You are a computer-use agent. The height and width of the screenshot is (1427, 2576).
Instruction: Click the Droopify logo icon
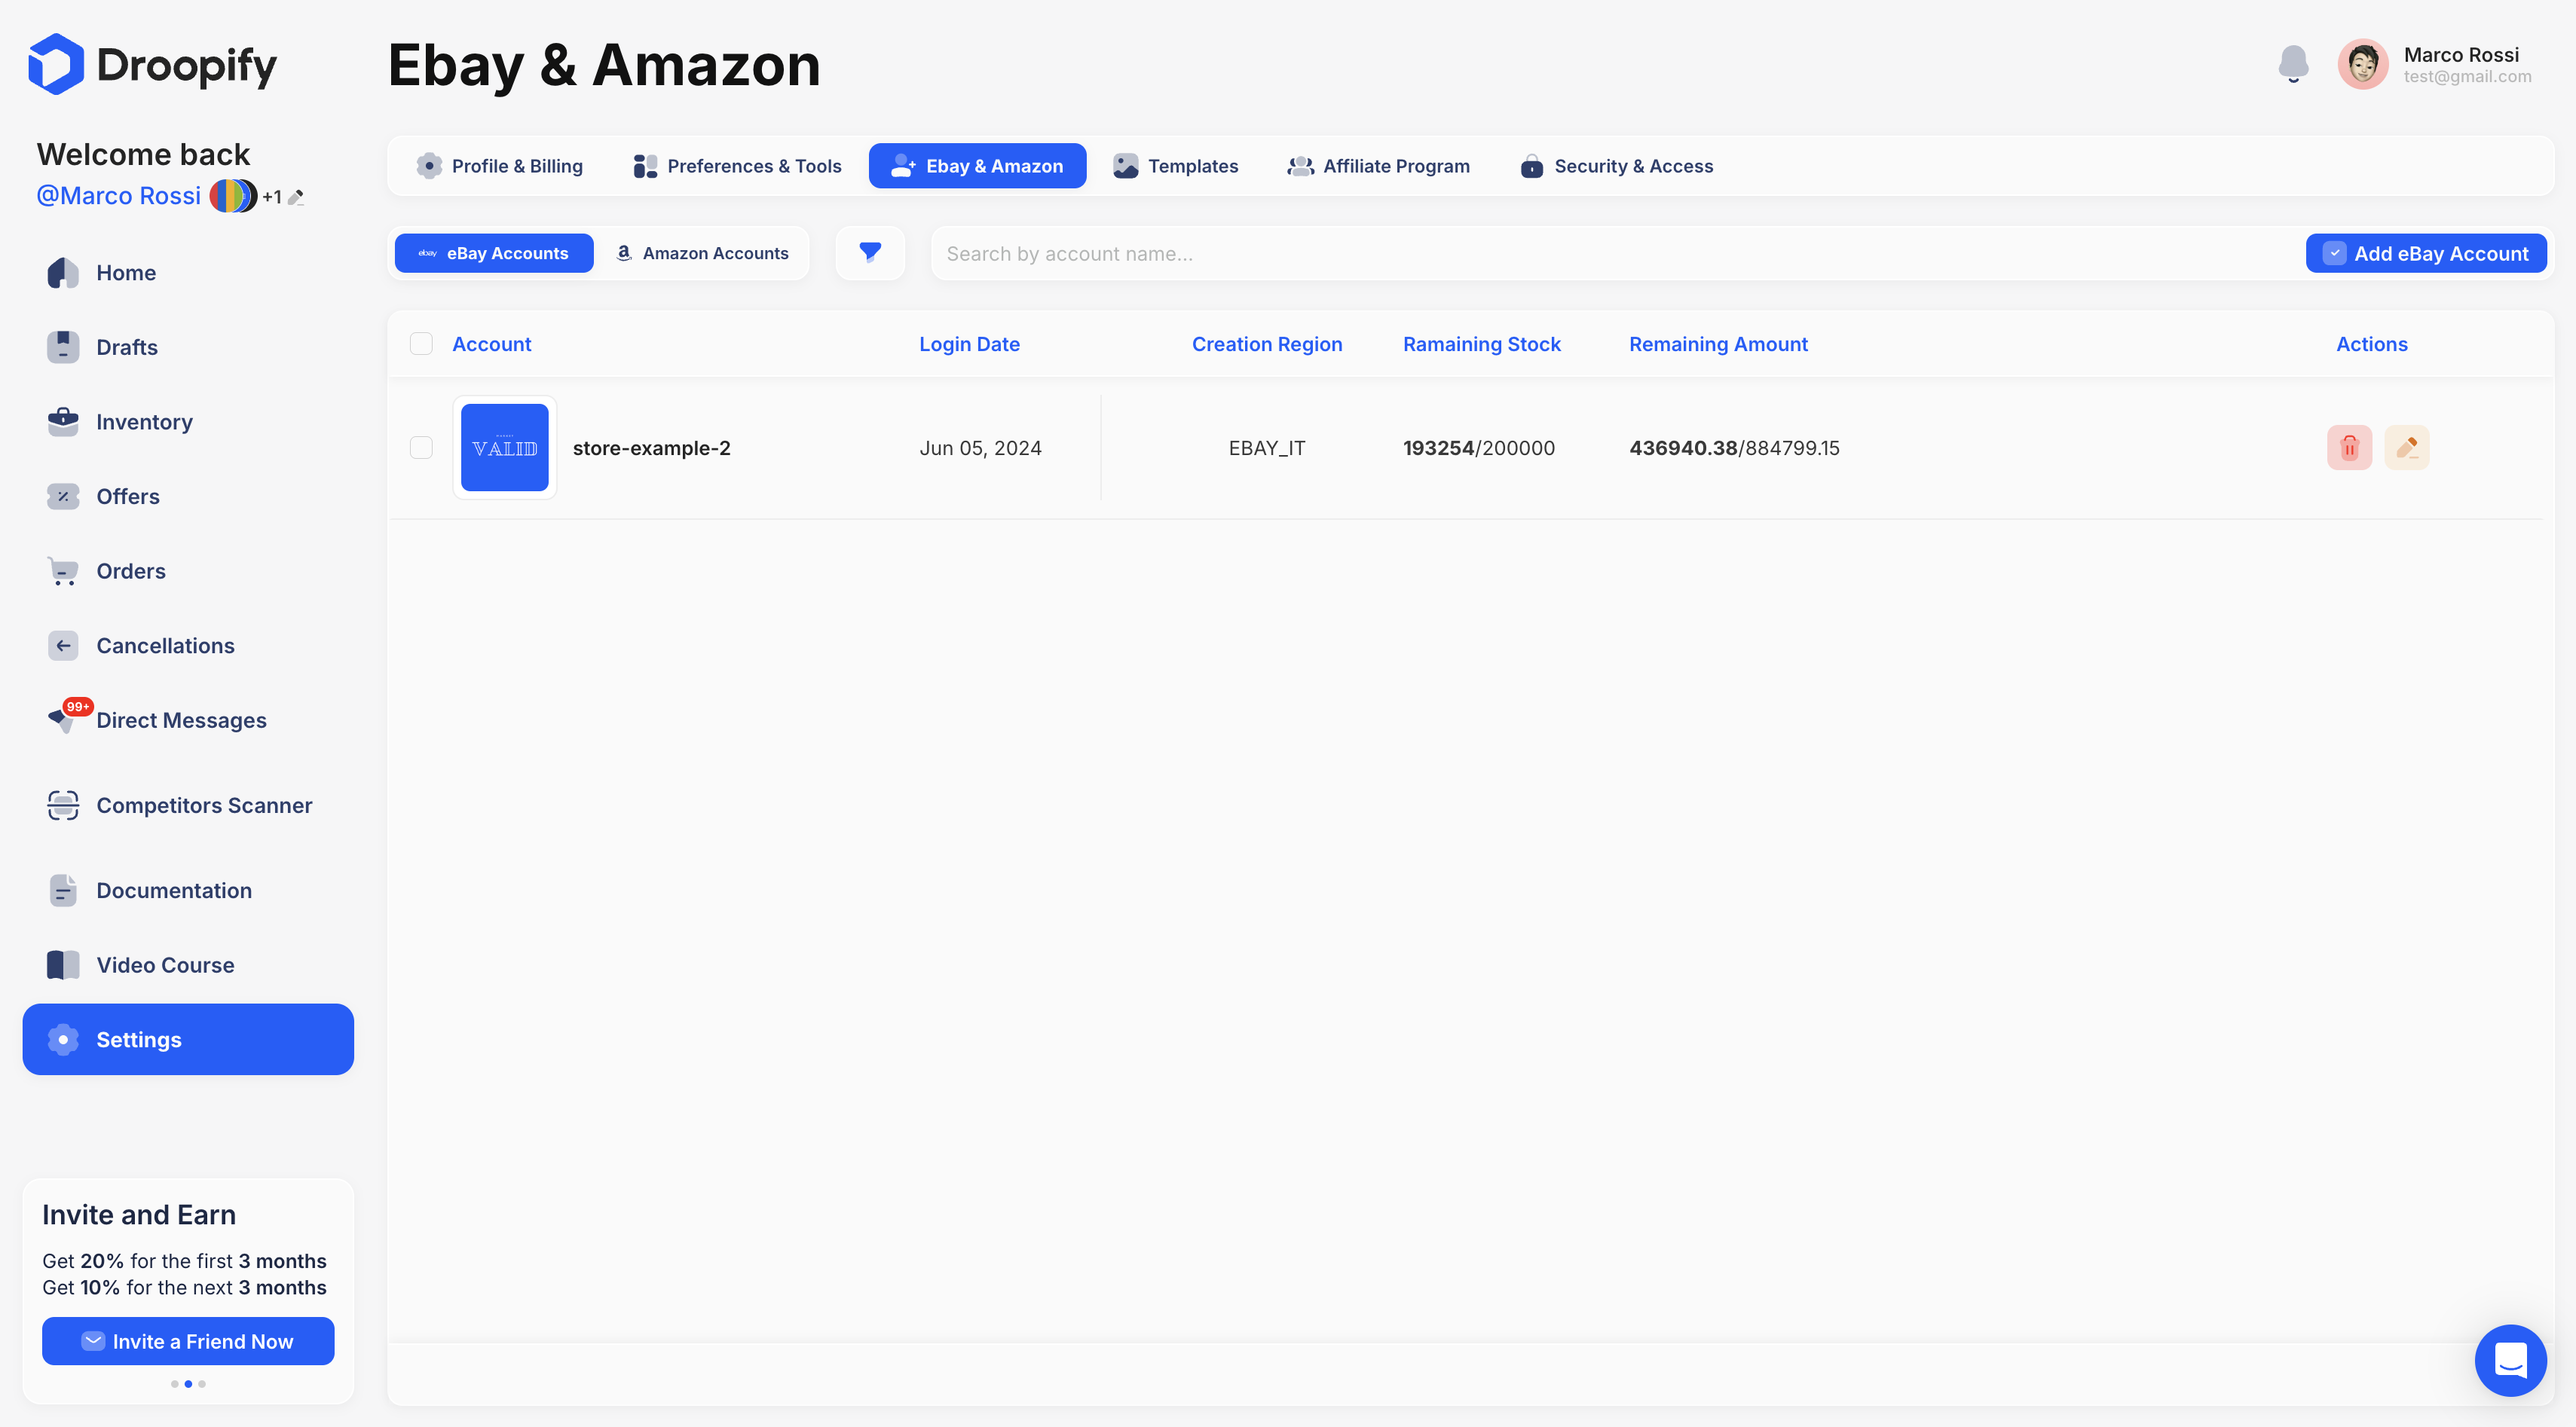tap(56, 64)
